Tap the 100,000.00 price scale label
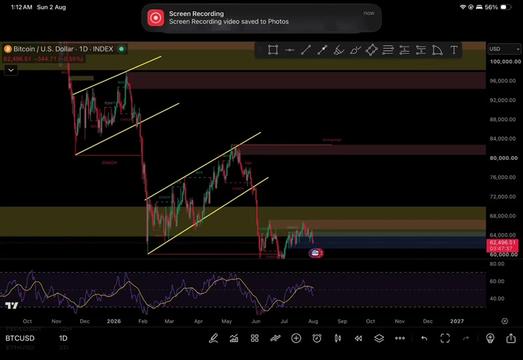The width and height of the screenshot is (523, 360). (505, 62)
